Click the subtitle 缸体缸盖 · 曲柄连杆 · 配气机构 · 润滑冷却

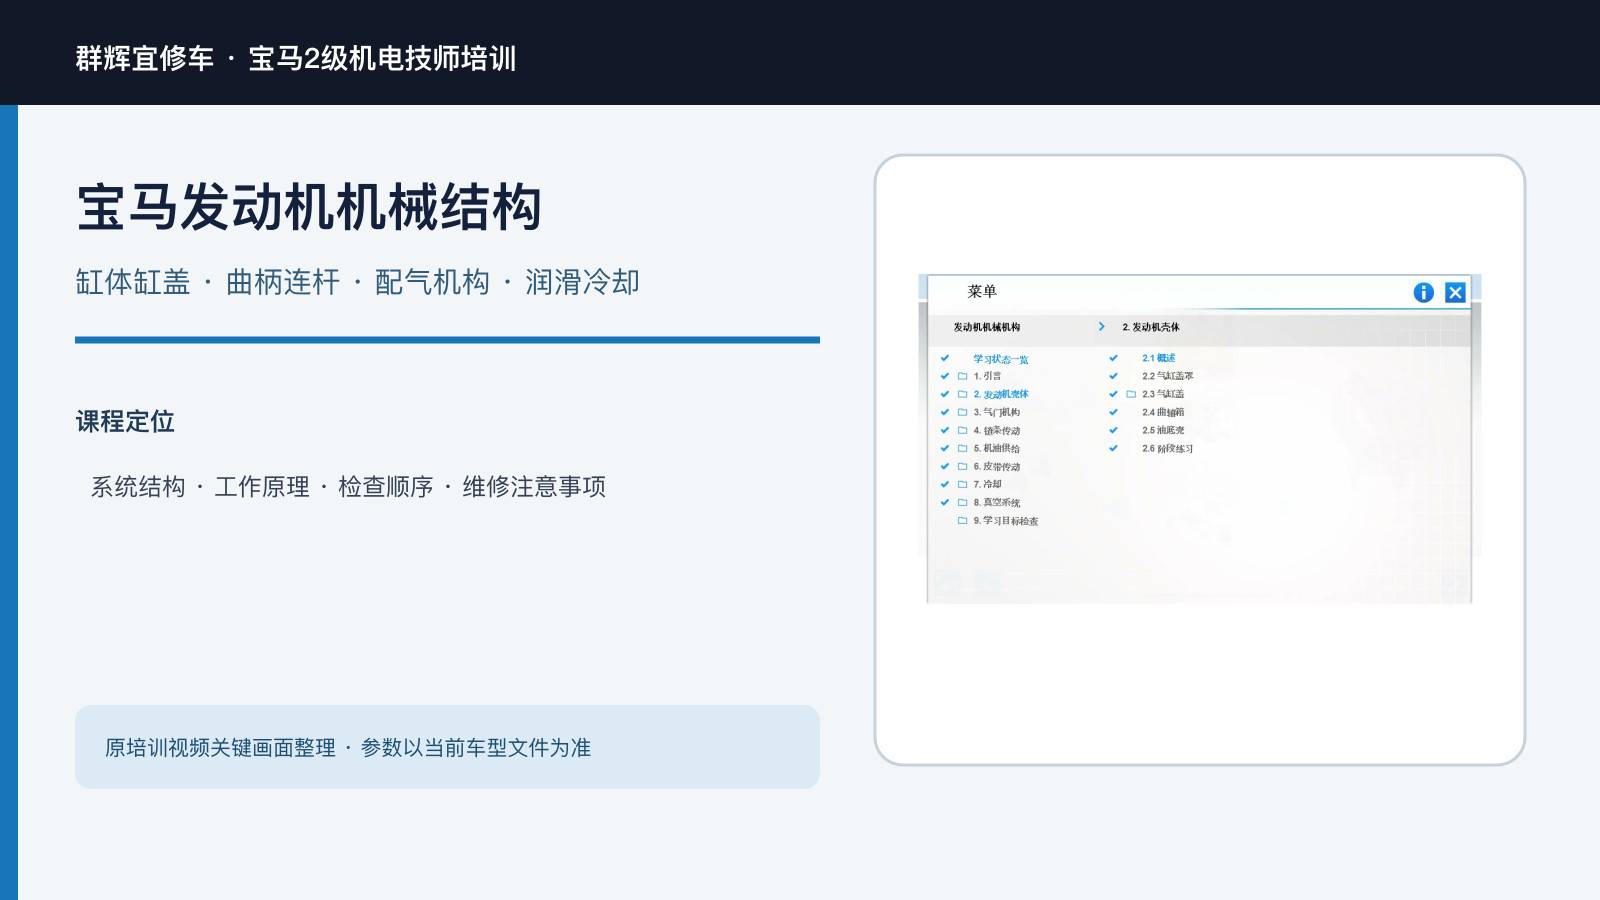coord(358,282)
